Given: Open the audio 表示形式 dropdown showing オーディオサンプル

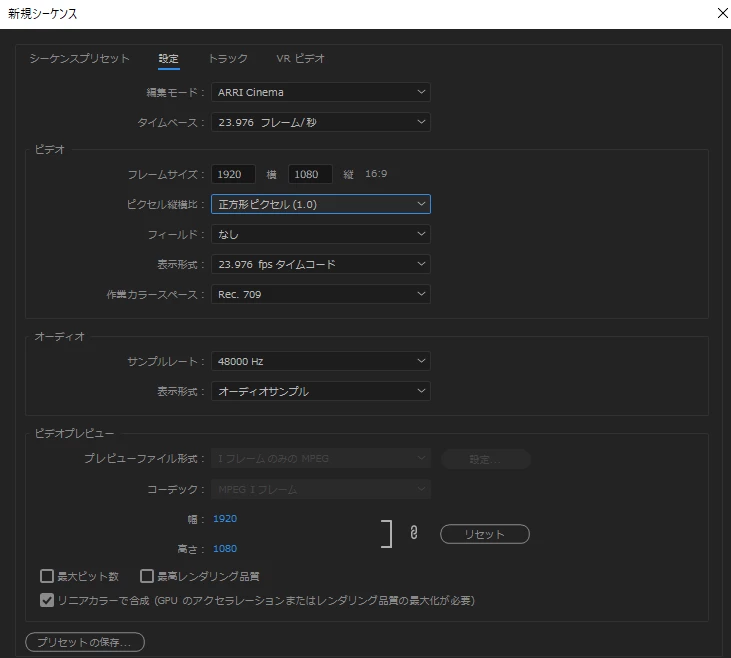Looking at the screenshot, I should coord(321,391).
